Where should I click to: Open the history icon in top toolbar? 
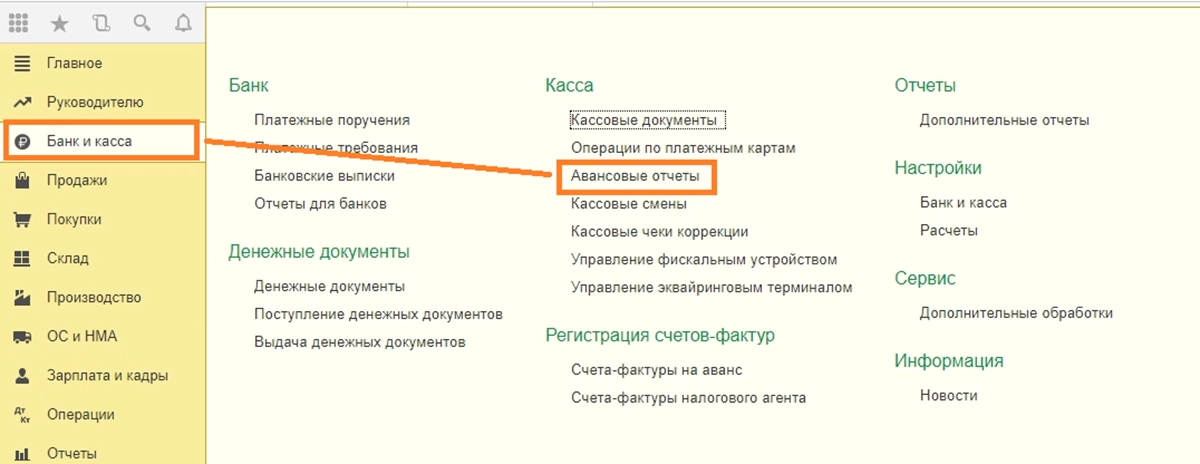[x=100, y=21]
